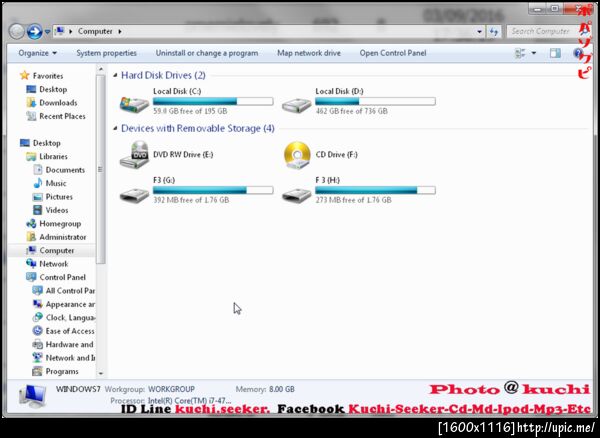Click the Back navigation arrow
600x438 pixels.
pyautogui.click(x=17, y=31)
